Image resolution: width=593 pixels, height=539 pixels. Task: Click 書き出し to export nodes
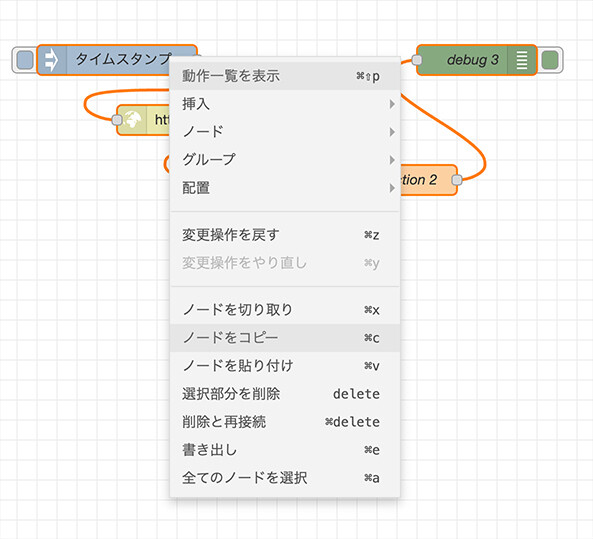[x=285, y=450]
